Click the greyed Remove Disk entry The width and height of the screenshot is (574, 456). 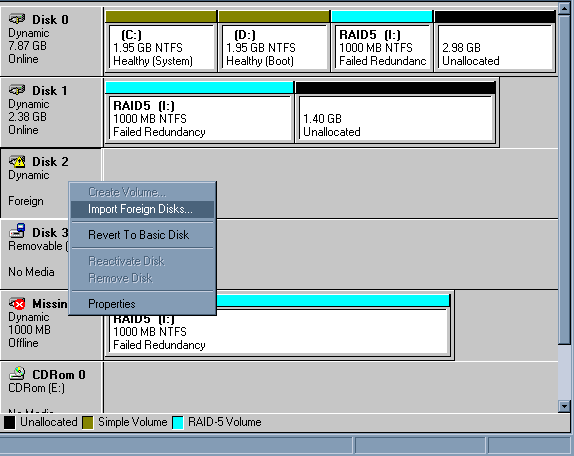(x=142, y=278)
